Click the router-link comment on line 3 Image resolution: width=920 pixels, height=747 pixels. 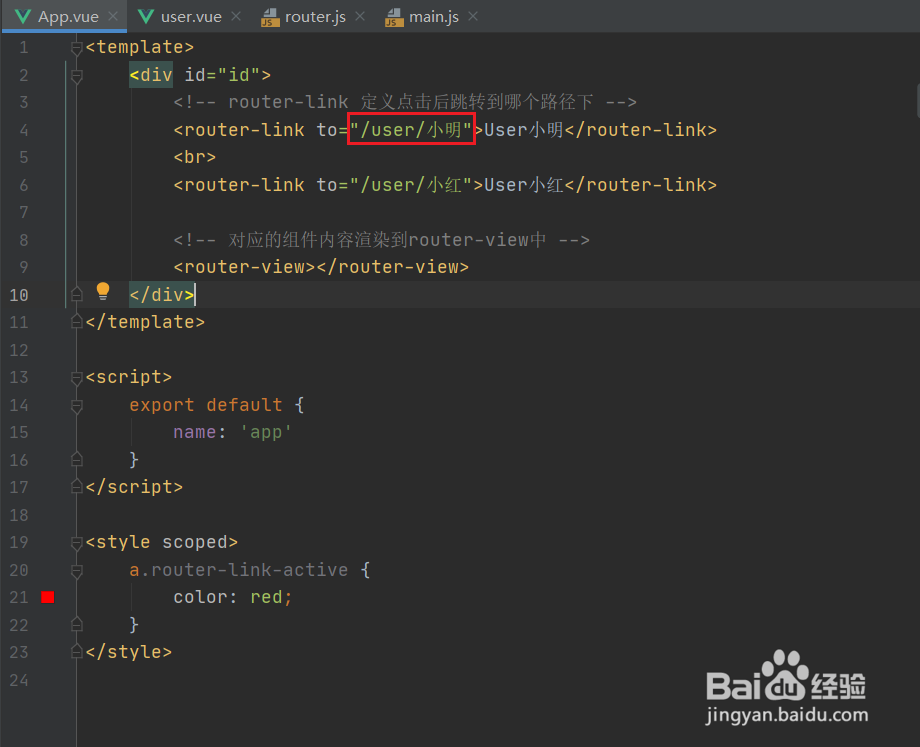click(405, 102)
